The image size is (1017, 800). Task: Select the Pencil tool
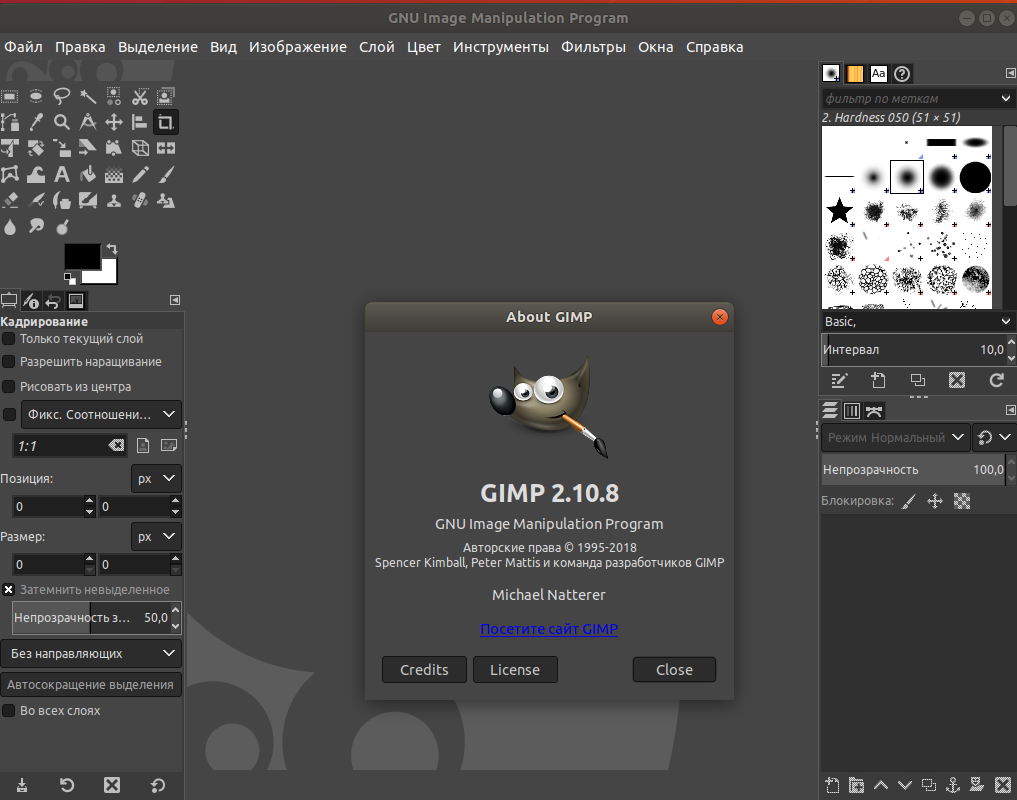pos(139,175)
